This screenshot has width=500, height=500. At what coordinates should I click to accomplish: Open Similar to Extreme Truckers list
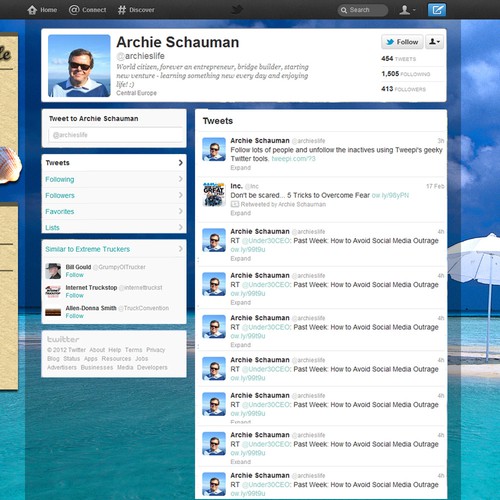tap(87, 249)
